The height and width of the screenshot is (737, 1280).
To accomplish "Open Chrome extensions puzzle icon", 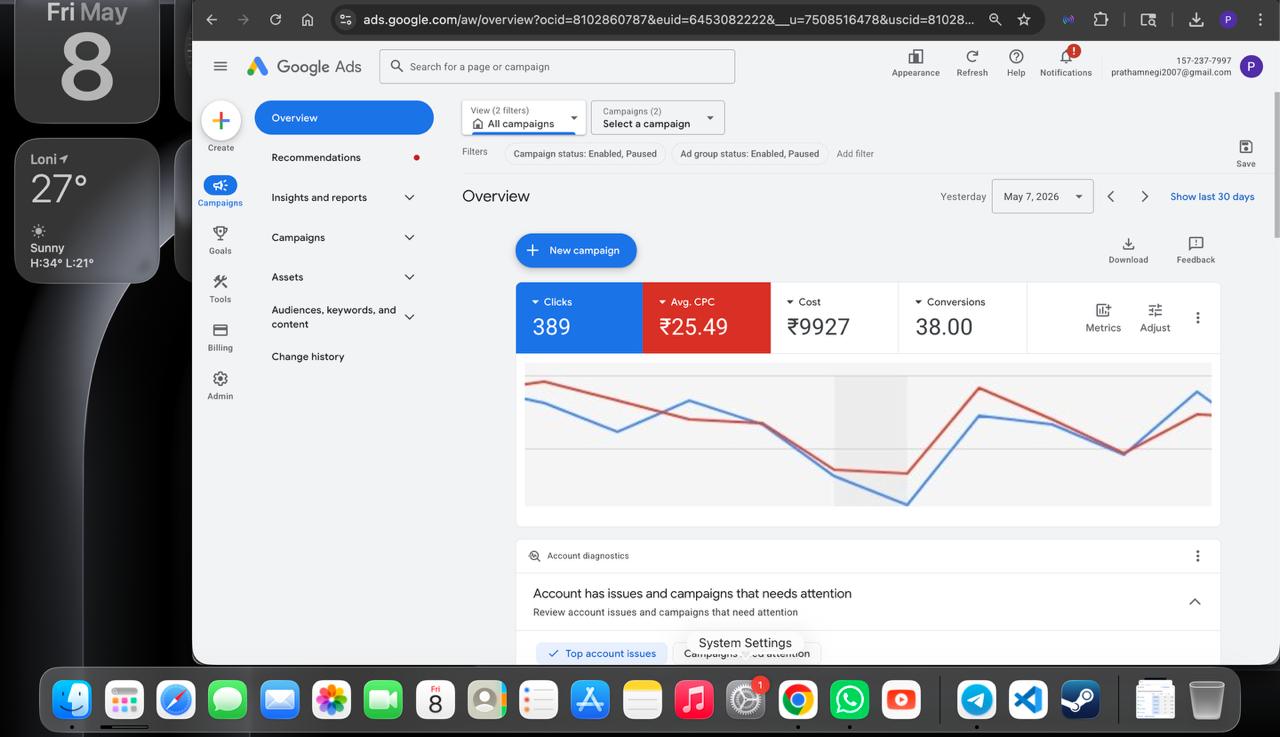I will pos(1101,19).
